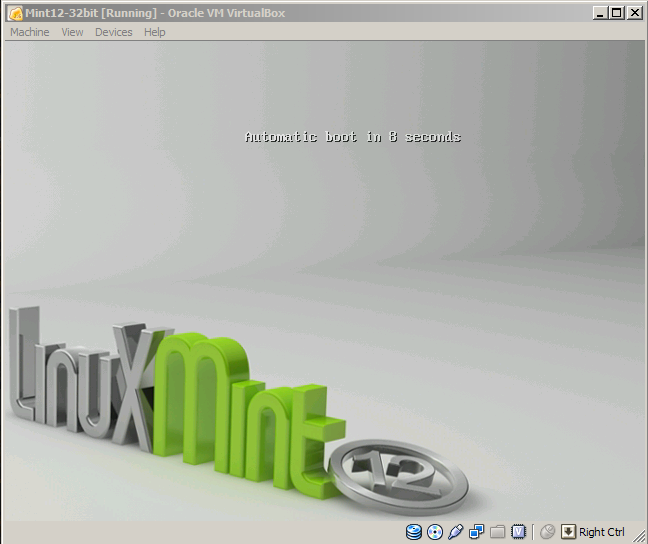Click the virtualization (V) processor status icon
Image resolution: width=648 pixels, height=544 pixels.
tap(518, 532)
